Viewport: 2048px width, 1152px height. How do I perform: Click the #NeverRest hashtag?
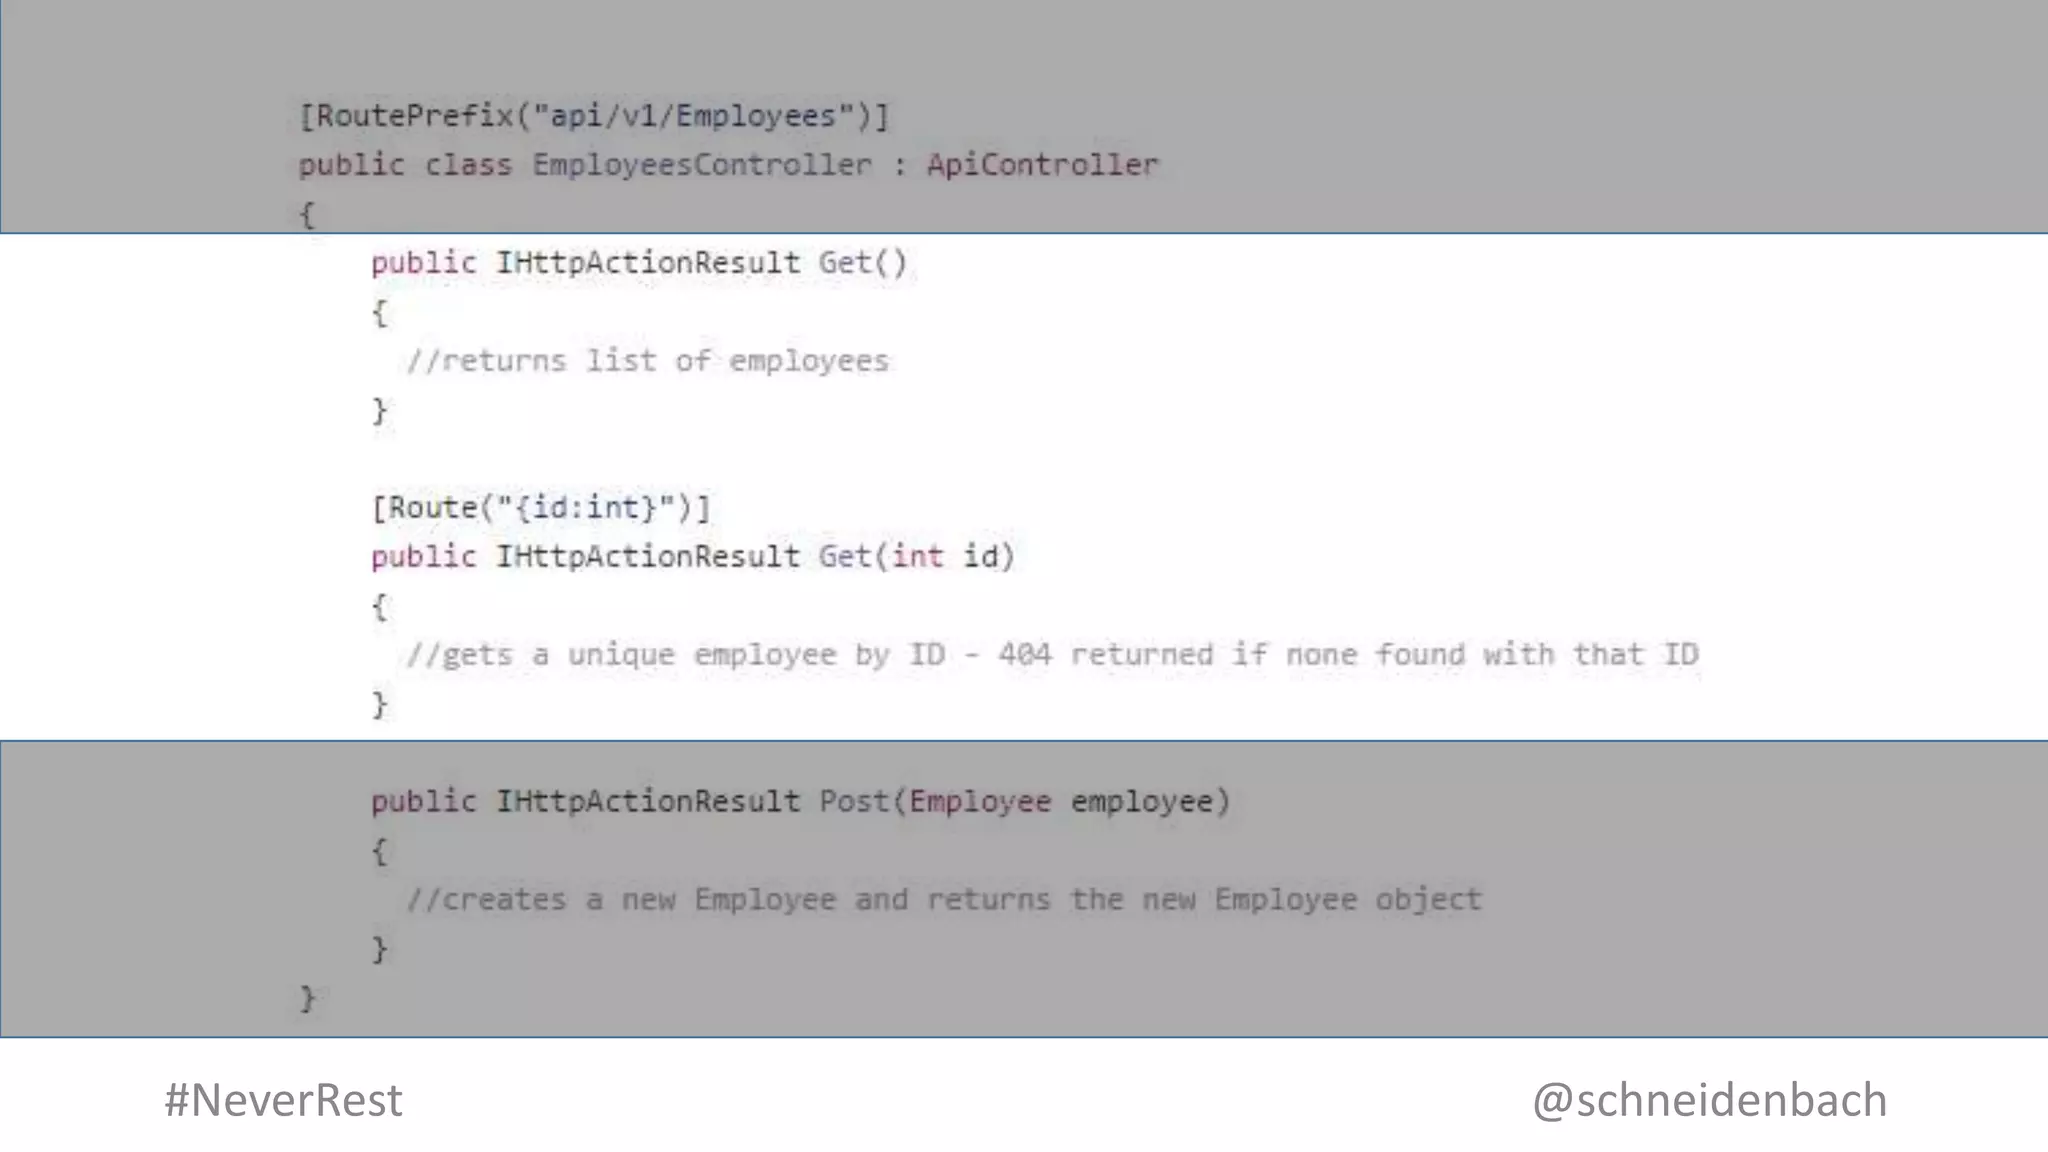tap(283, 1100)
